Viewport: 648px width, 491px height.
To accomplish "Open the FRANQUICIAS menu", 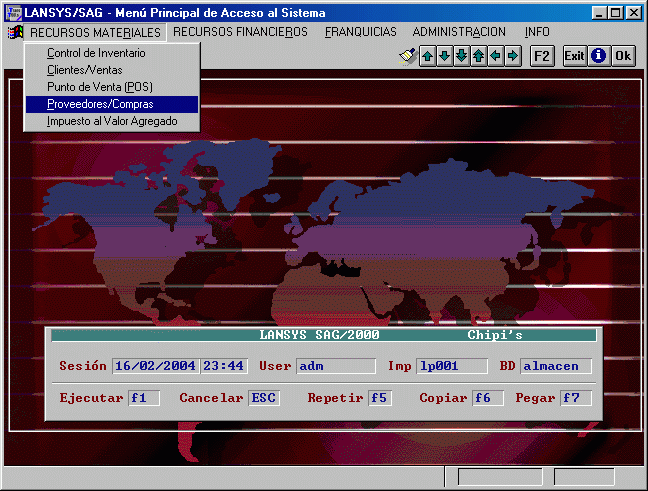I will pyautogui.click(x=360, y=32).
